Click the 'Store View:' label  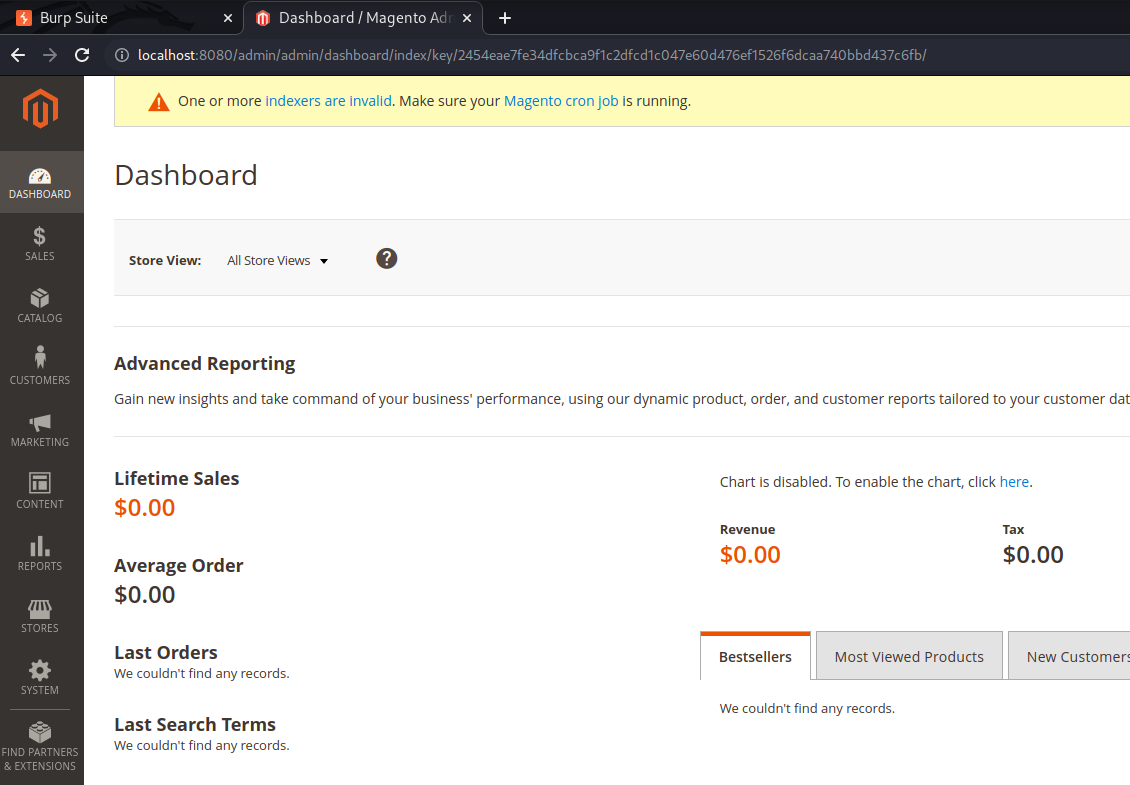click(x=165, y=261)
